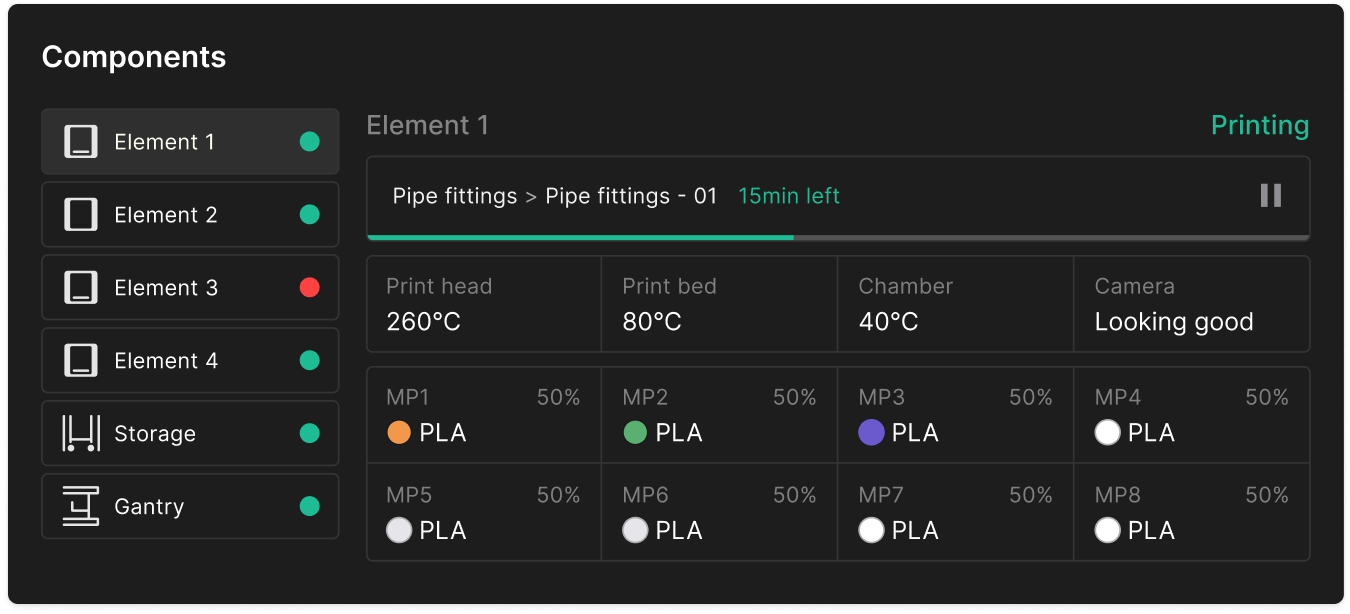The height and width of the screenshot is (614, 1350).
Task: Click the Element 1 printer icon
Action: pyautogui.click(x=81, y=142)
